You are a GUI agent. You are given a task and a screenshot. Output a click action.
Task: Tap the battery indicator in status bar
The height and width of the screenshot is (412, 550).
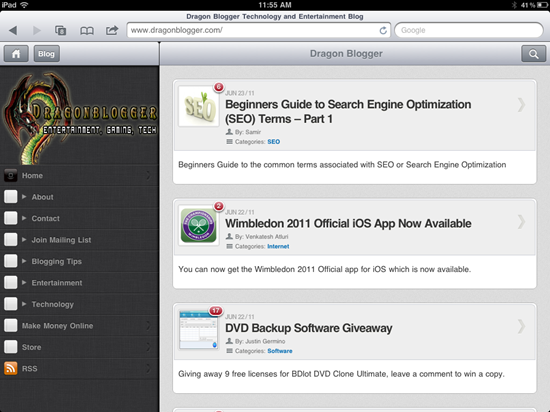click(542, 5)
